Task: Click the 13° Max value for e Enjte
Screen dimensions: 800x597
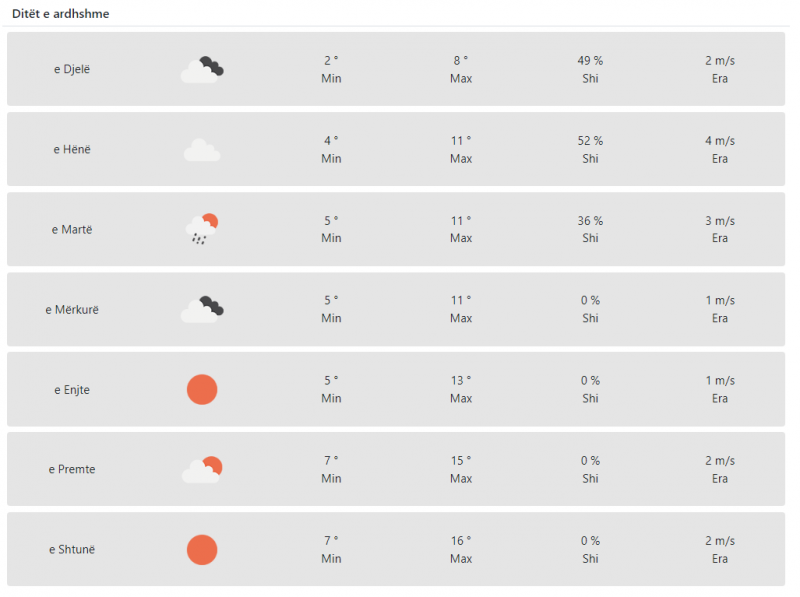Action: (461, 381)
